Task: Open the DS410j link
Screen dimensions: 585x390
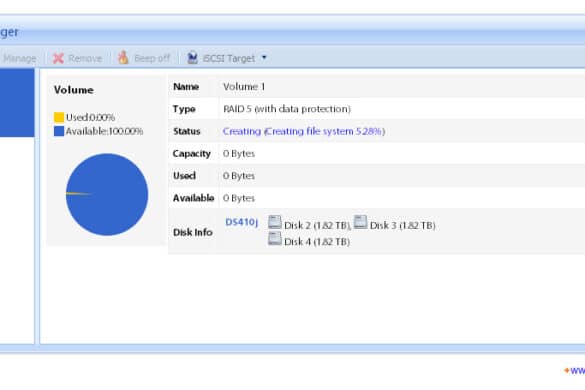Action: pyautogui.click(x=242, y=222)
